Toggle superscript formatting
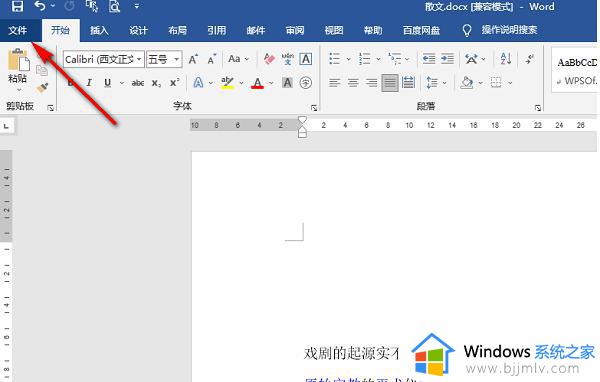Viewport: 600px width, 382px height. click(174, 83)
